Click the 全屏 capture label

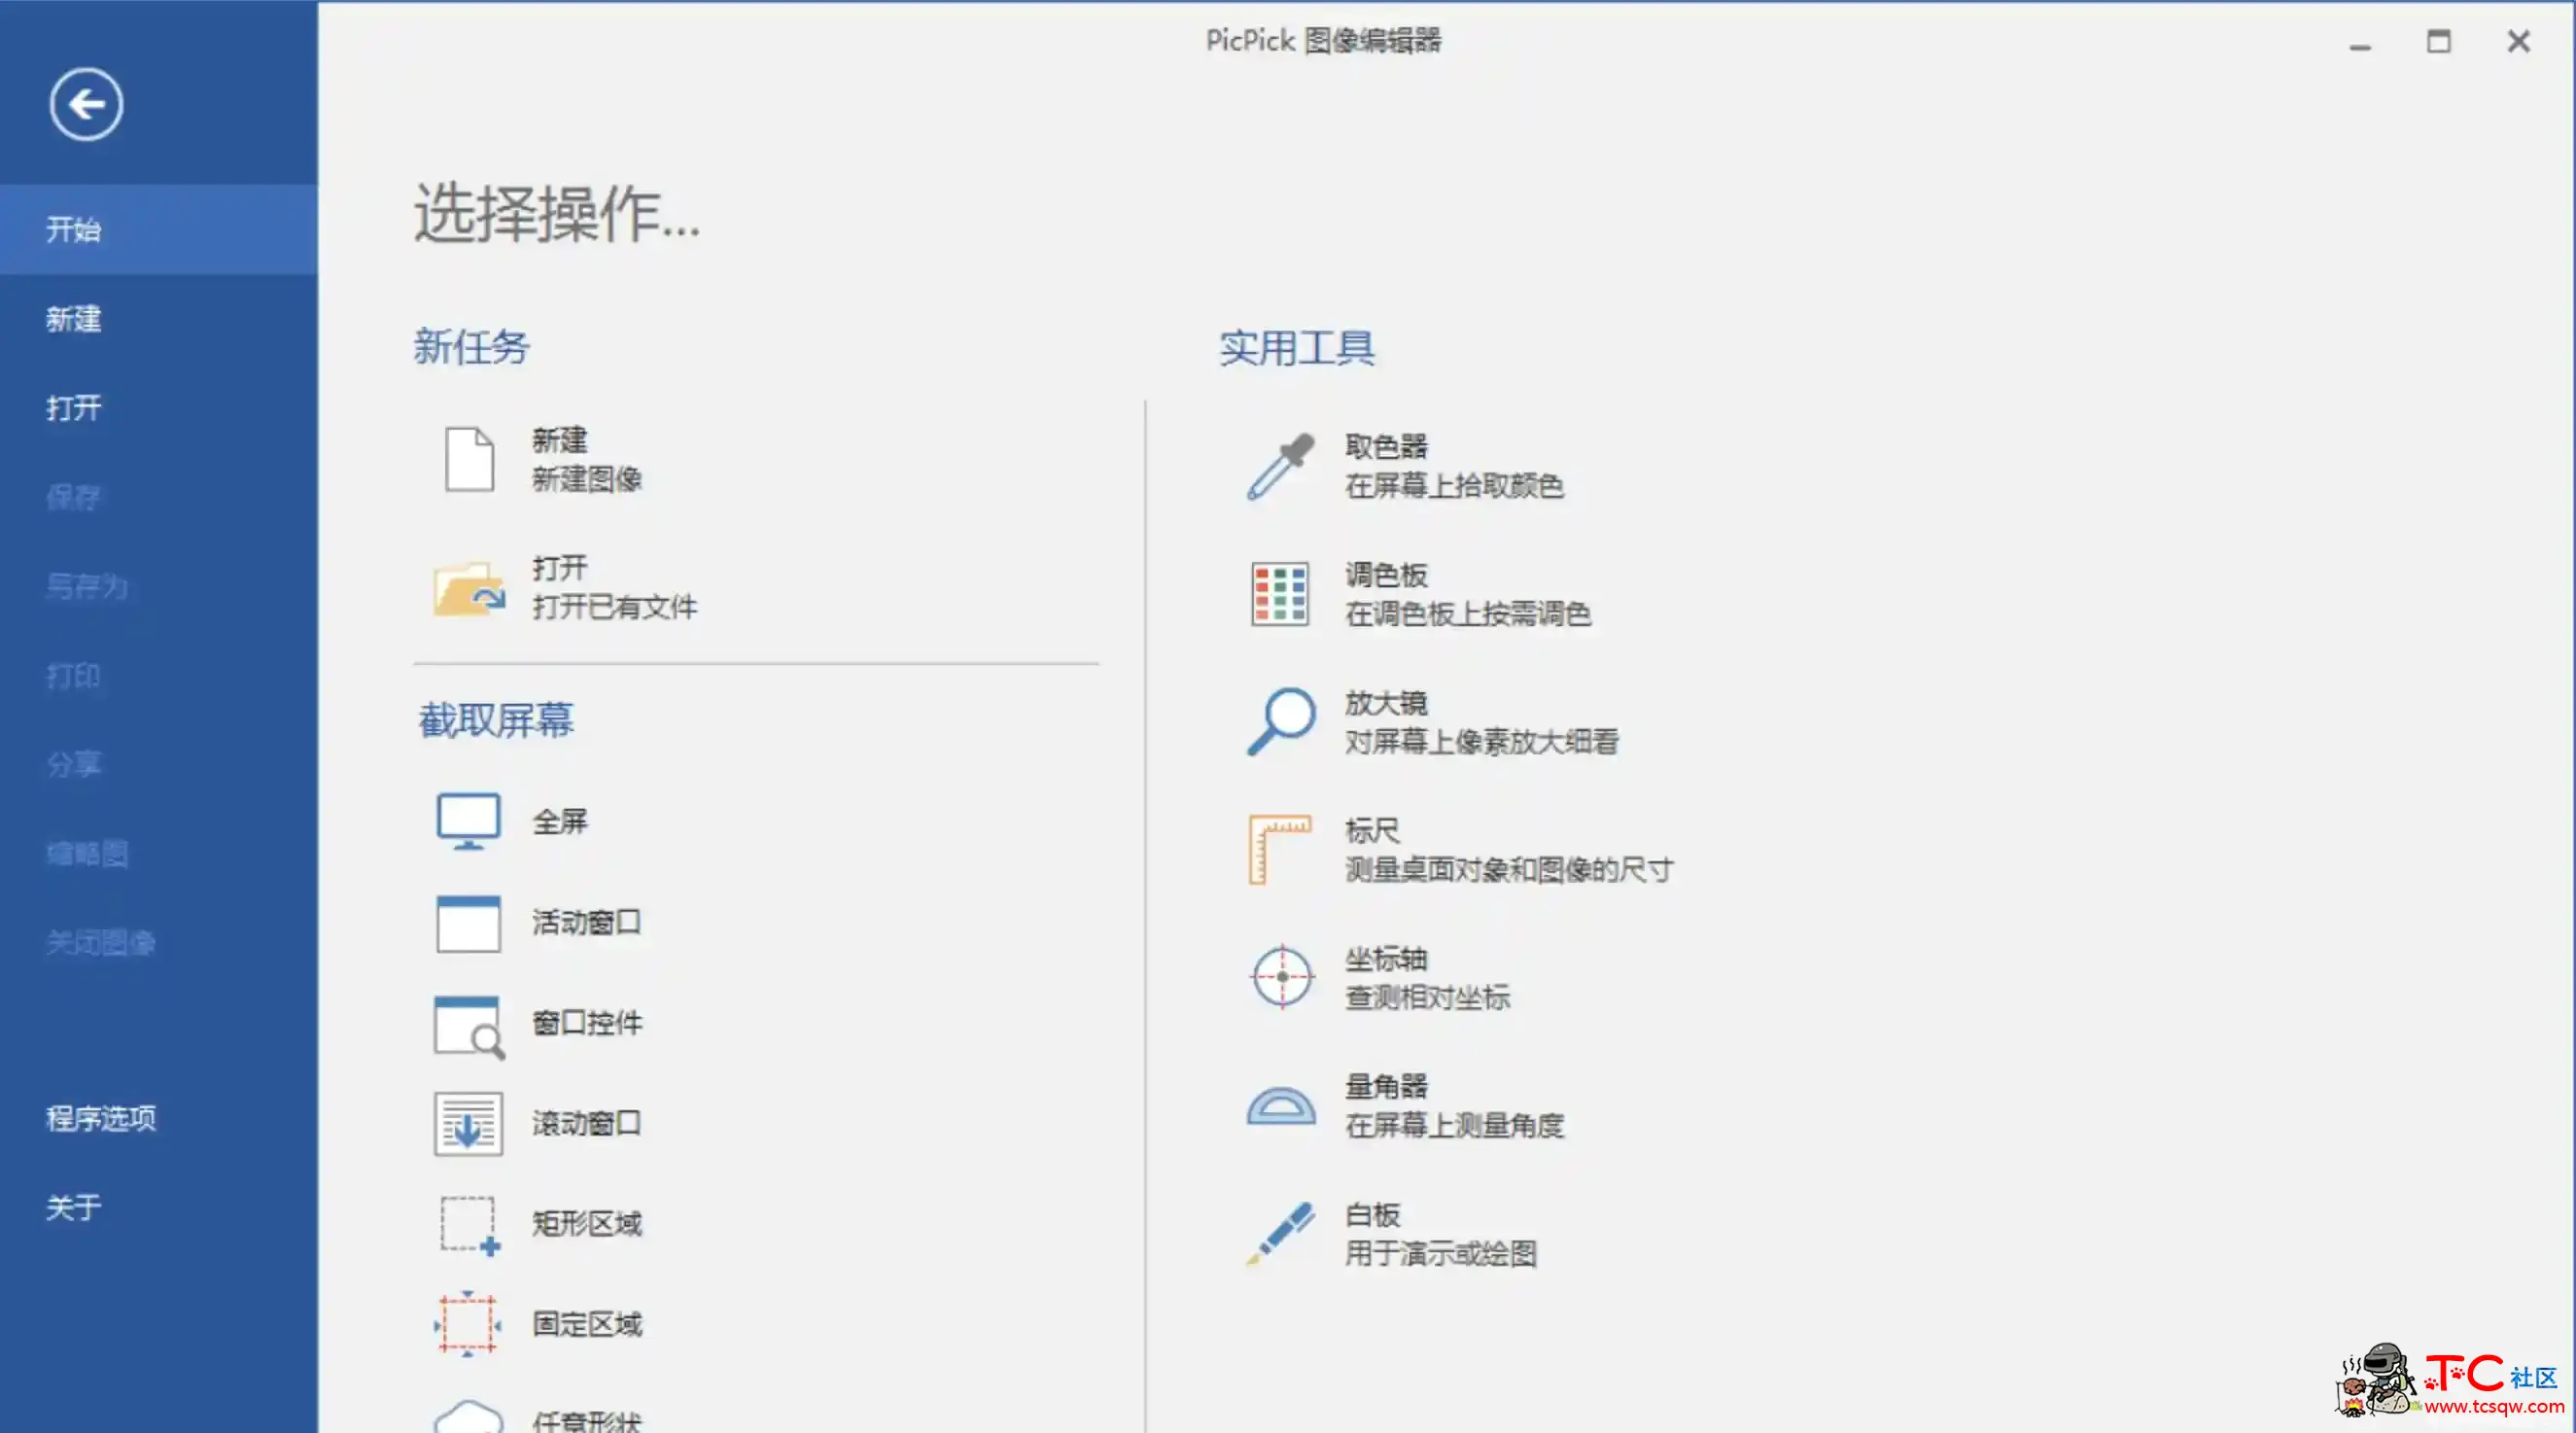click(559, 821)
